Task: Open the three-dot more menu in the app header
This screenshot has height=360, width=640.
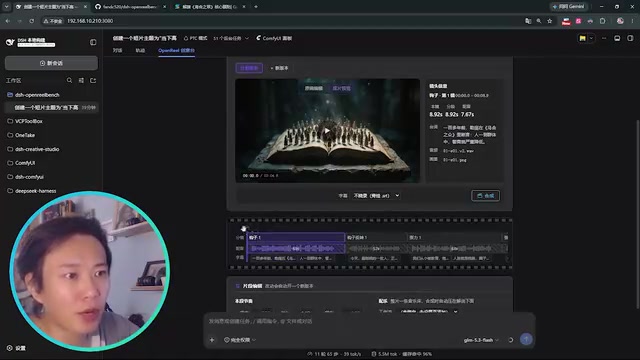Action: tap(604, 38)
